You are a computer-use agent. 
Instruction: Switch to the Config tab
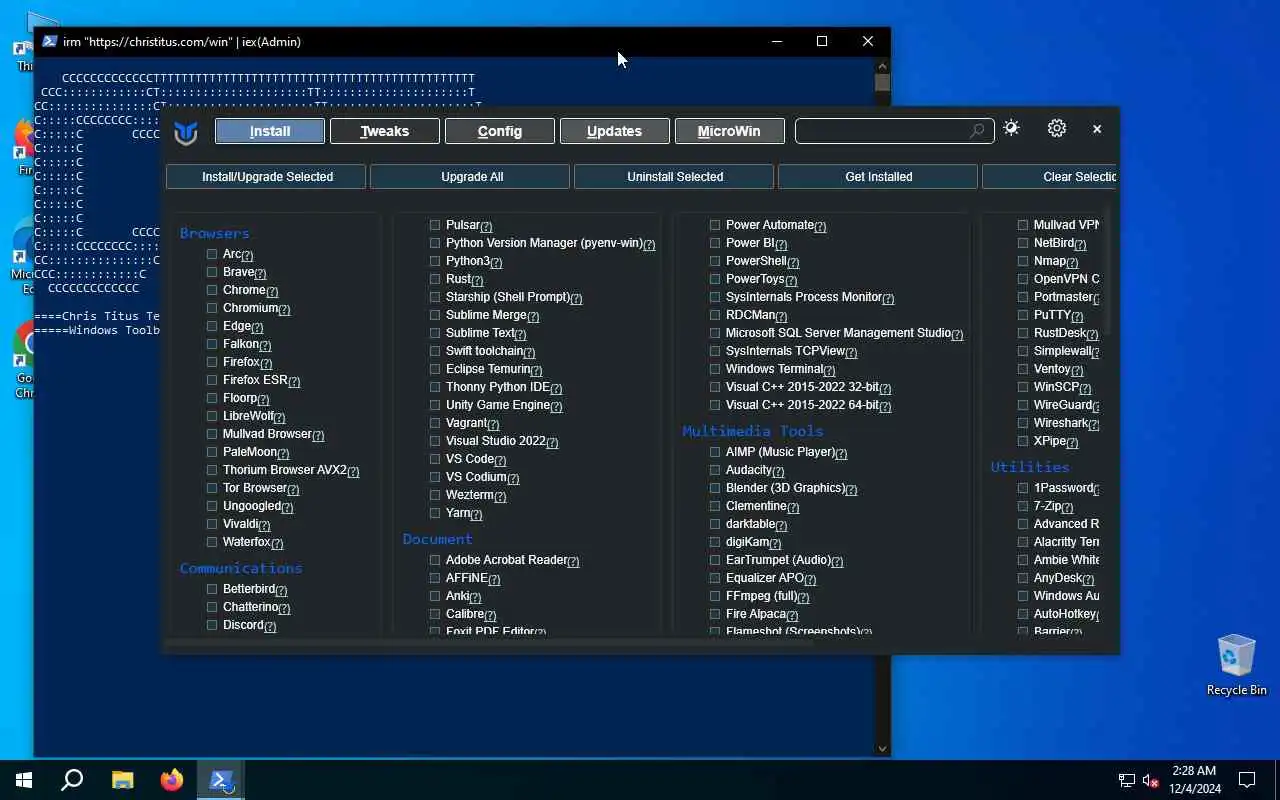[x=500, y=131]
